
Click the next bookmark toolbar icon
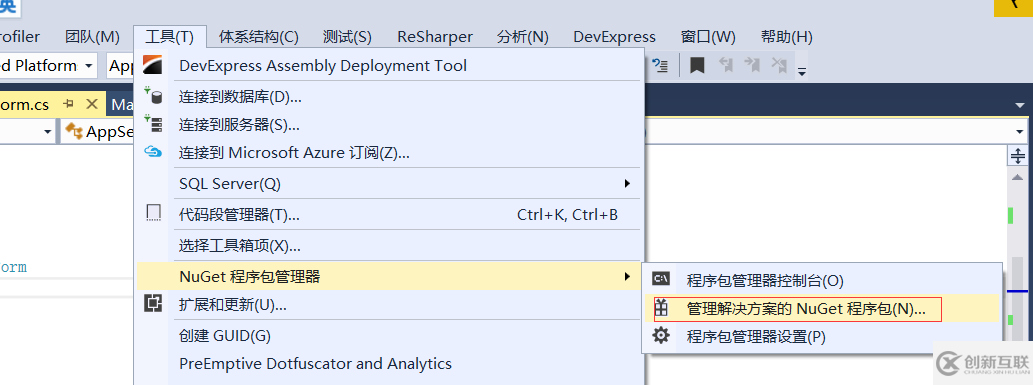coord(752,65)
